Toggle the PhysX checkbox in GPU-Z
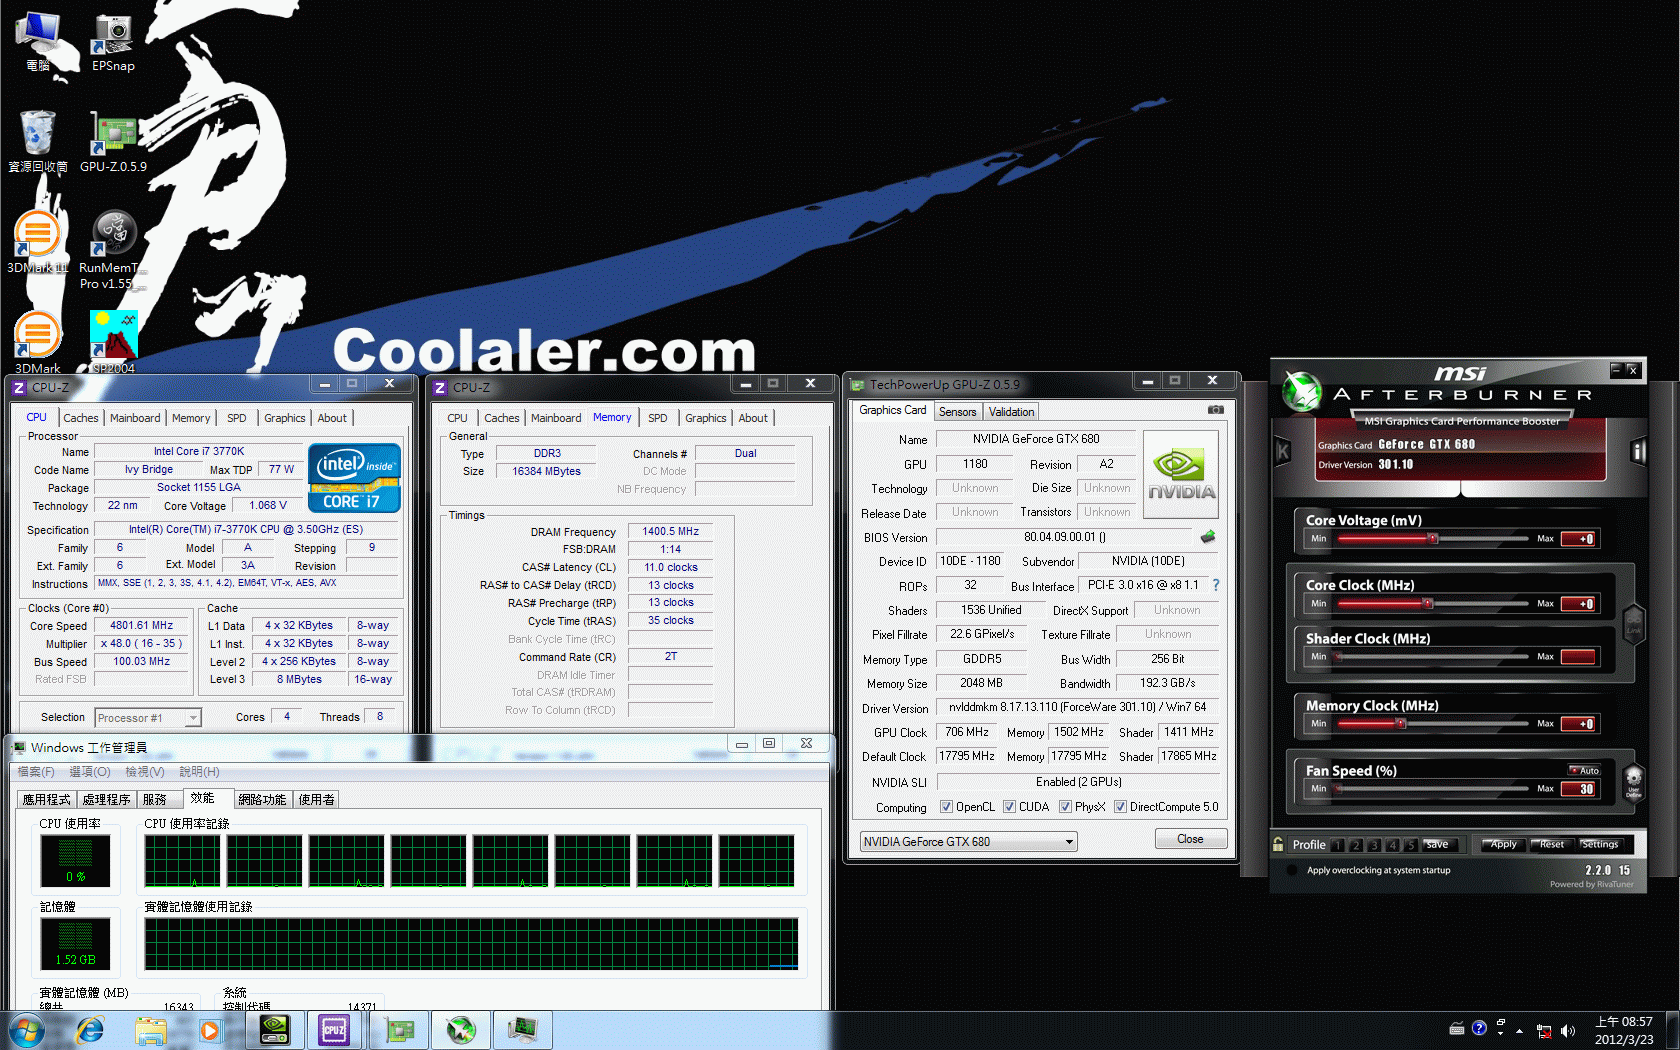Screen dimensions: 1680x1050 (1065, 807)
